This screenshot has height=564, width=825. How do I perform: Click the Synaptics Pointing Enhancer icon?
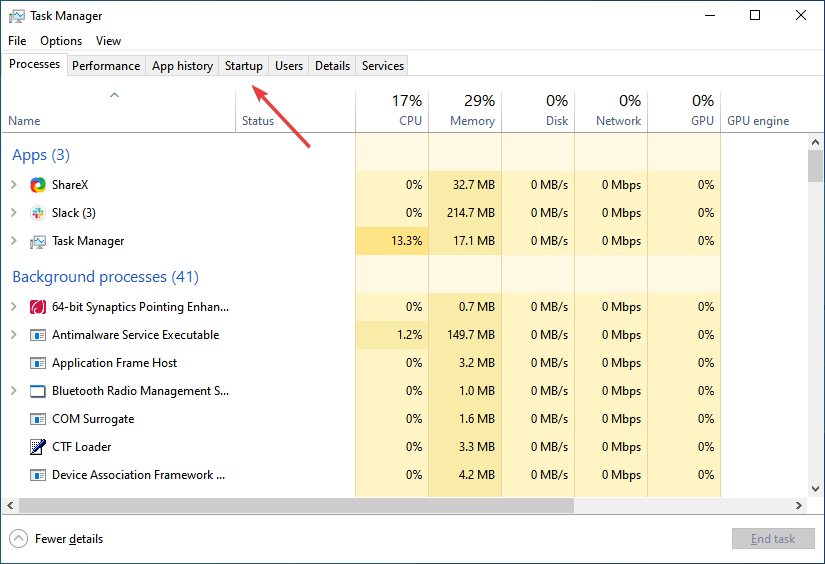tap(38, 307)
